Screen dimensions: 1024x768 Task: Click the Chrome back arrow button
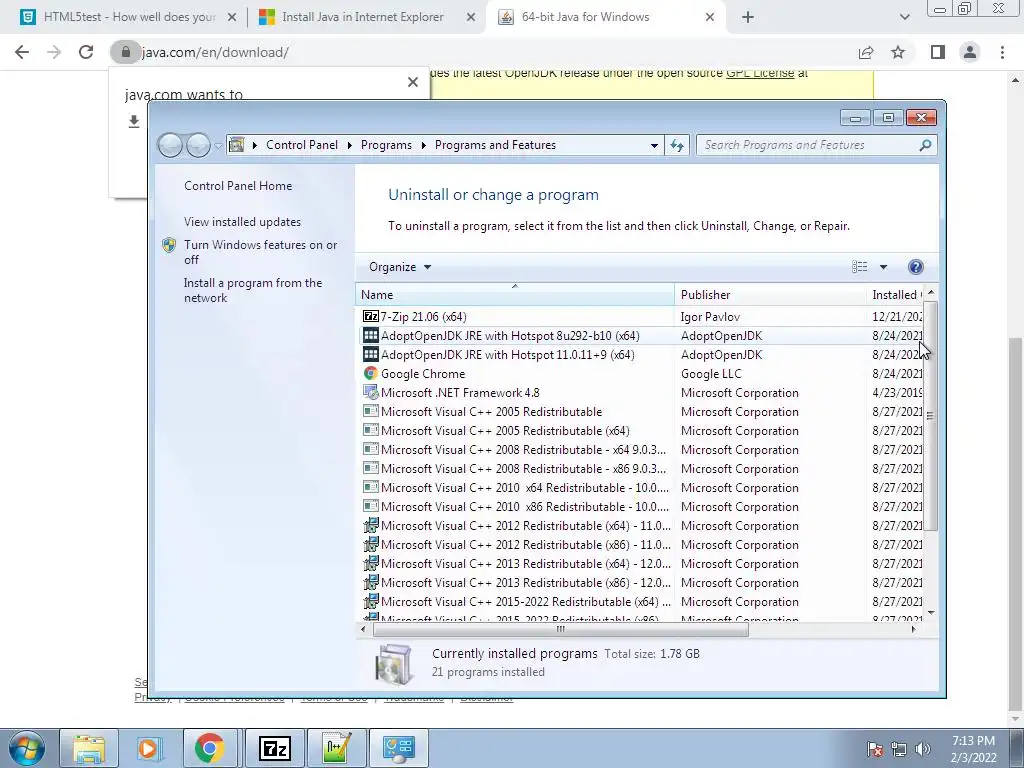click(x=22, y=52)
